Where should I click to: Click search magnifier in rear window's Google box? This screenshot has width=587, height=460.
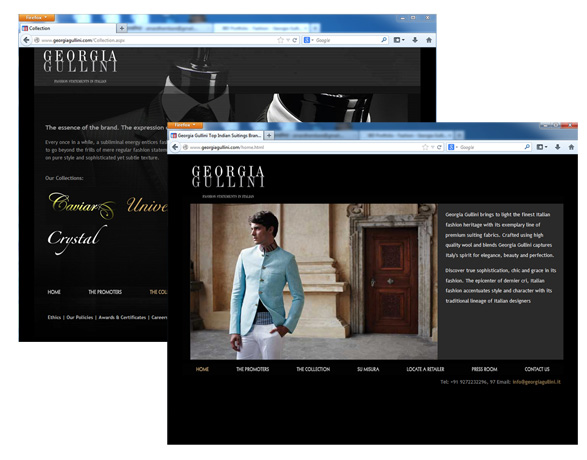384,40
